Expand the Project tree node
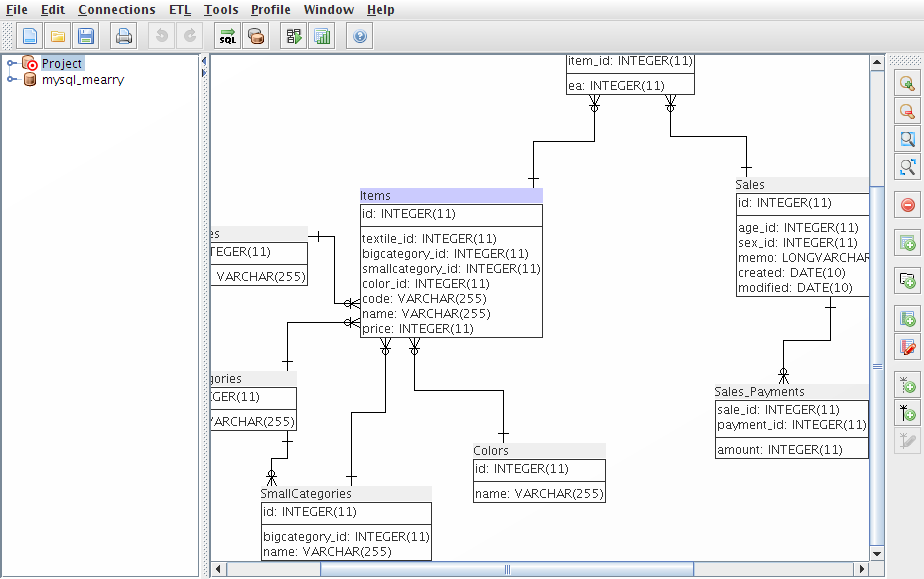Screen dimensions: 924x579 [12, 64]
